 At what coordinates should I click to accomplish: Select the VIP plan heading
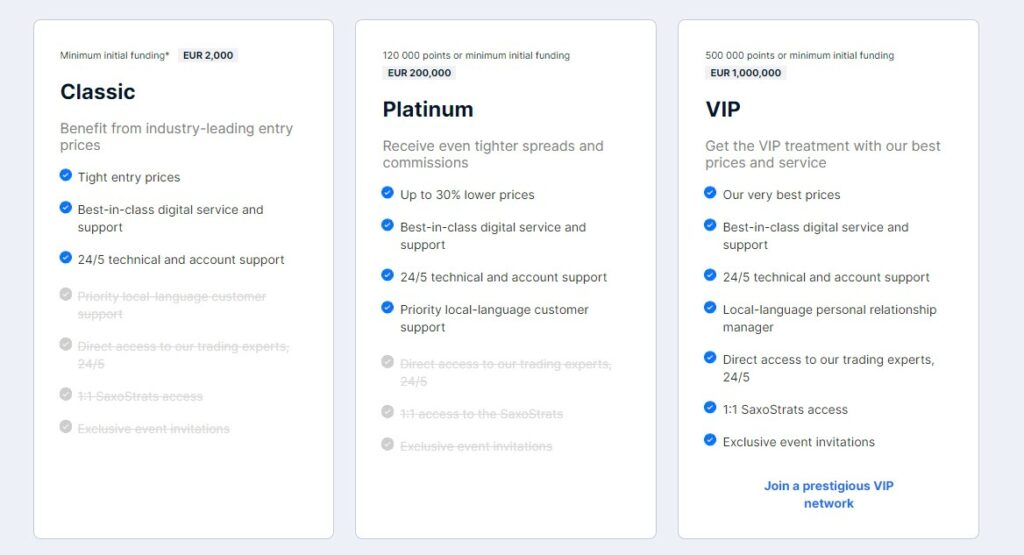pos(723,109)
